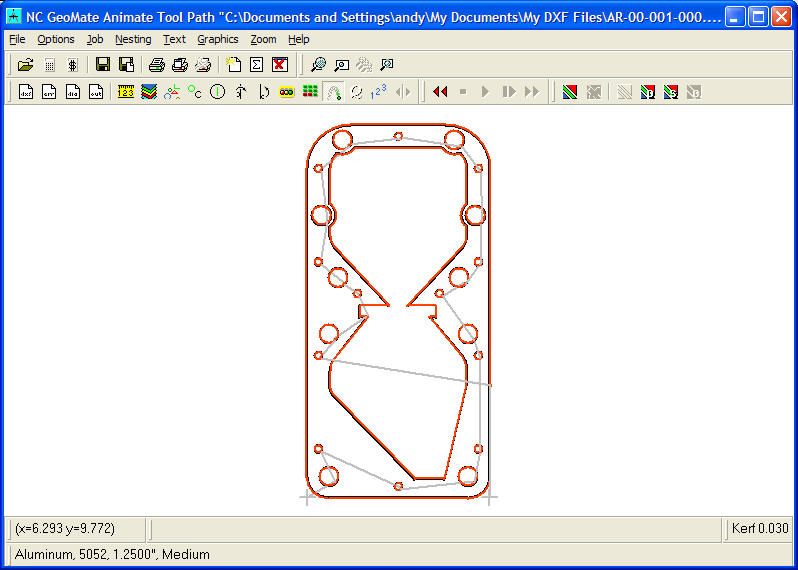Select the zoom magnifier tool
Screen dimensions: 798x570
[318, 65]
